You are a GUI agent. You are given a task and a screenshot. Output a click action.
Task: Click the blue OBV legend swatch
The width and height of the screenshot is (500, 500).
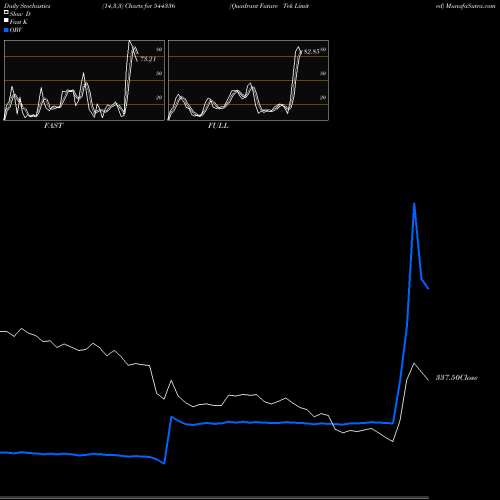(6, 30)
